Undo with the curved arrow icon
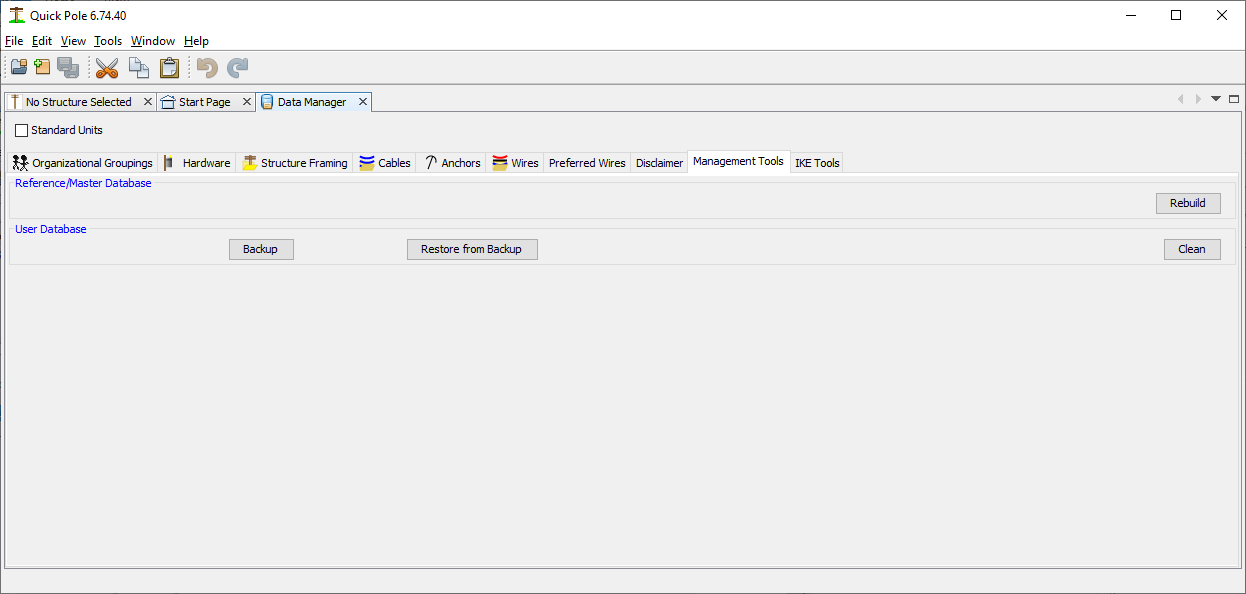 [207, 68]
